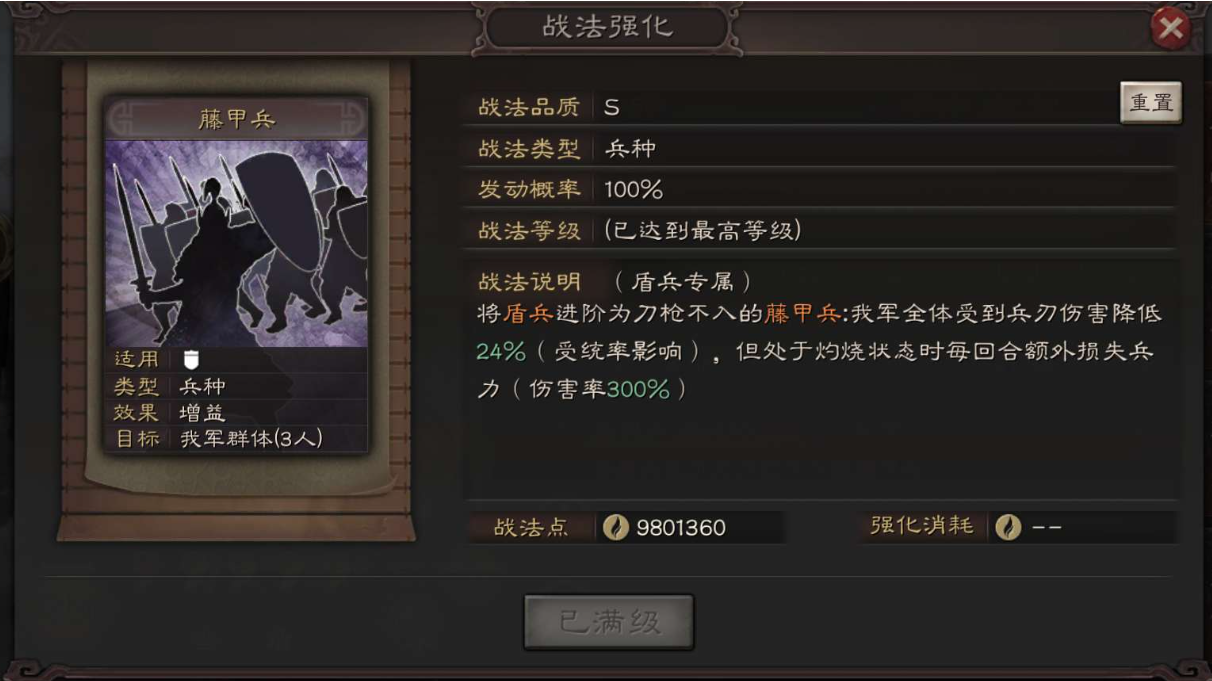Click the green 300% damage rate value
This screenshot has width=1212, height=681.
637,390
